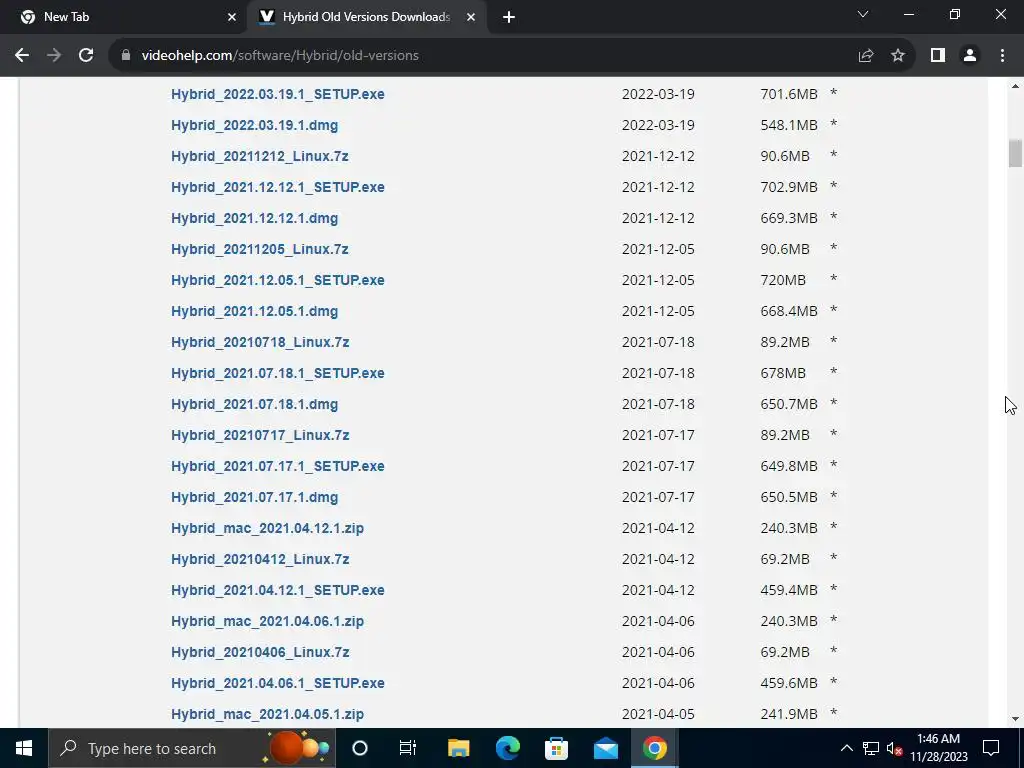The image size is (1024, 768).
Task: Go back to the previous page
Action: (22, 56)
